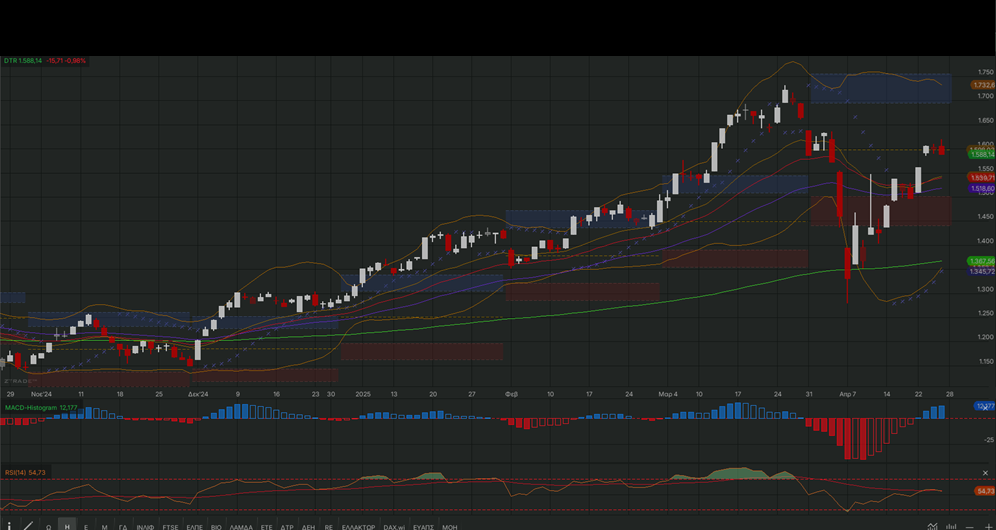Click the Νοε'24 date axis label
Viewport: 996px width, 530px height.
(41, 394)
